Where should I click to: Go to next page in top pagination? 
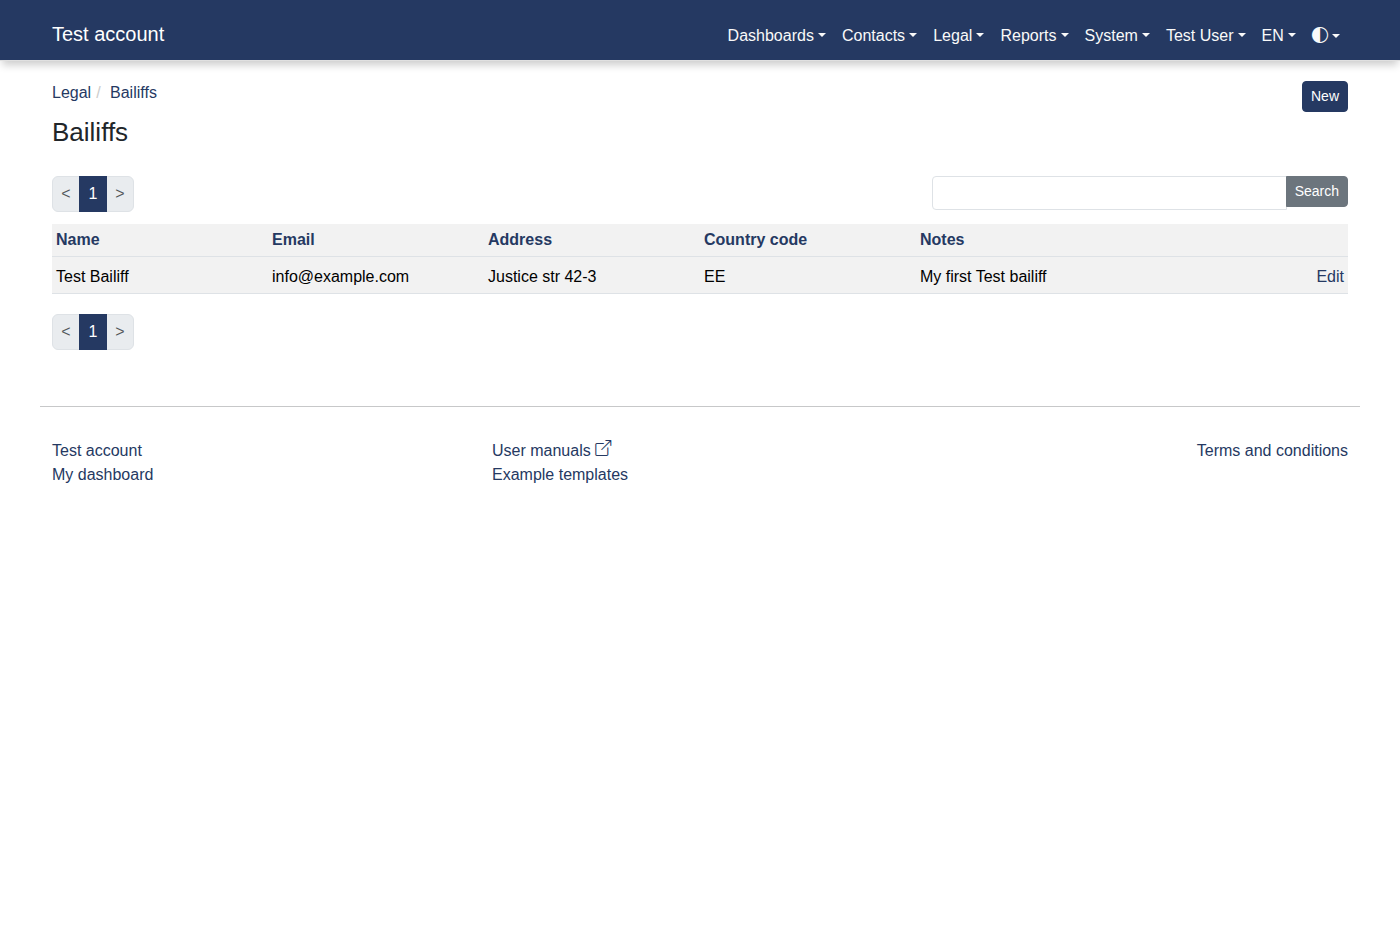[x=120, y=194]
